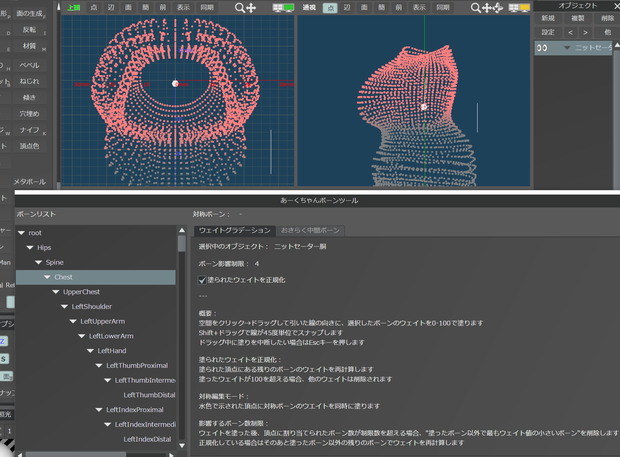This screenshot has height=457, width=620.
Task: Click the 上面 view label
Action: coord(74,8)
